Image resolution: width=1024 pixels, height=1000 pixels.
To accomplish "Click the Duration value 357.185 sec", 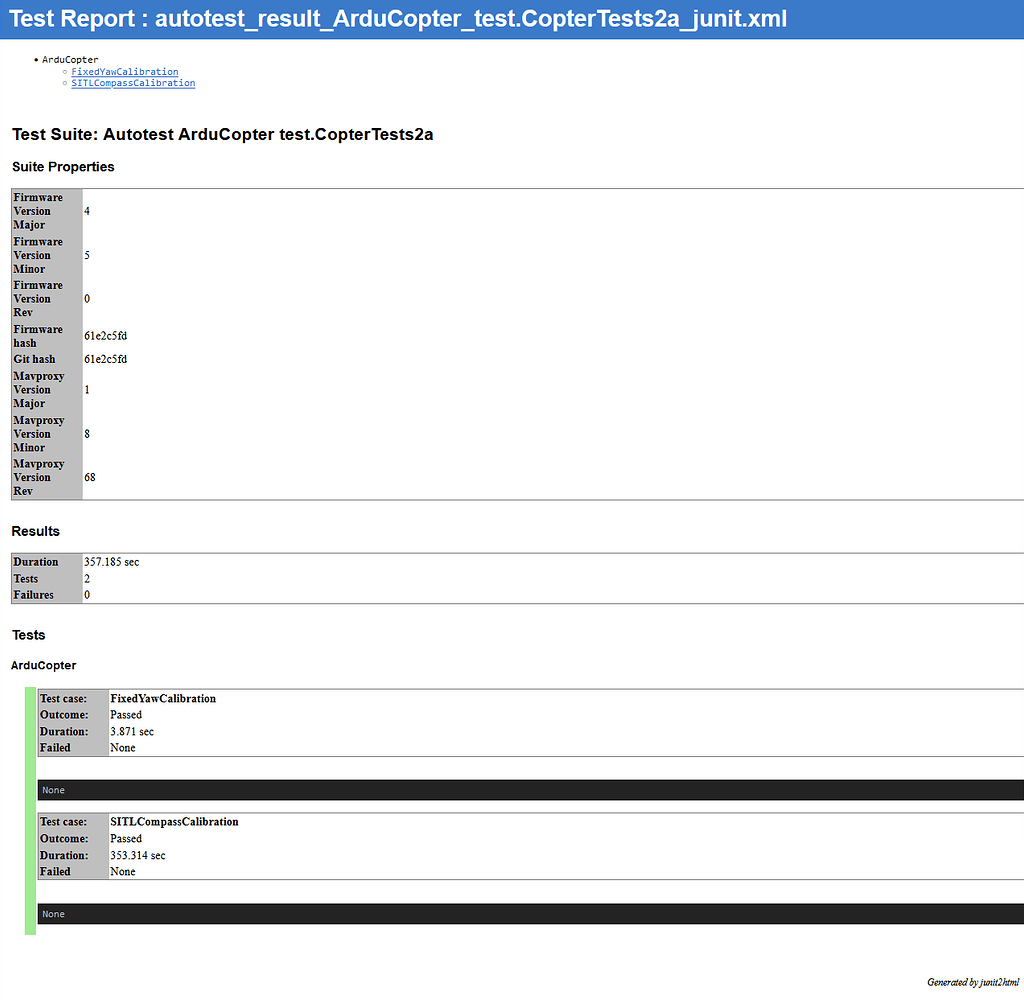I will 111,561.
